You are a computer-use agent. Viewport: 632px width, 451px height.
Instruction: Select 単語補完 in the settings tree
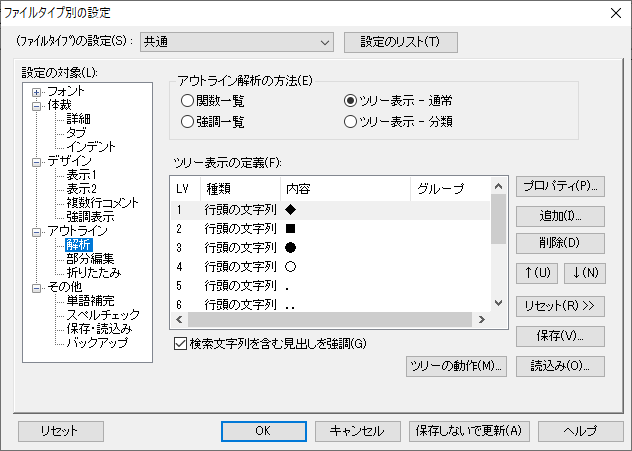[x=90, y=301]
